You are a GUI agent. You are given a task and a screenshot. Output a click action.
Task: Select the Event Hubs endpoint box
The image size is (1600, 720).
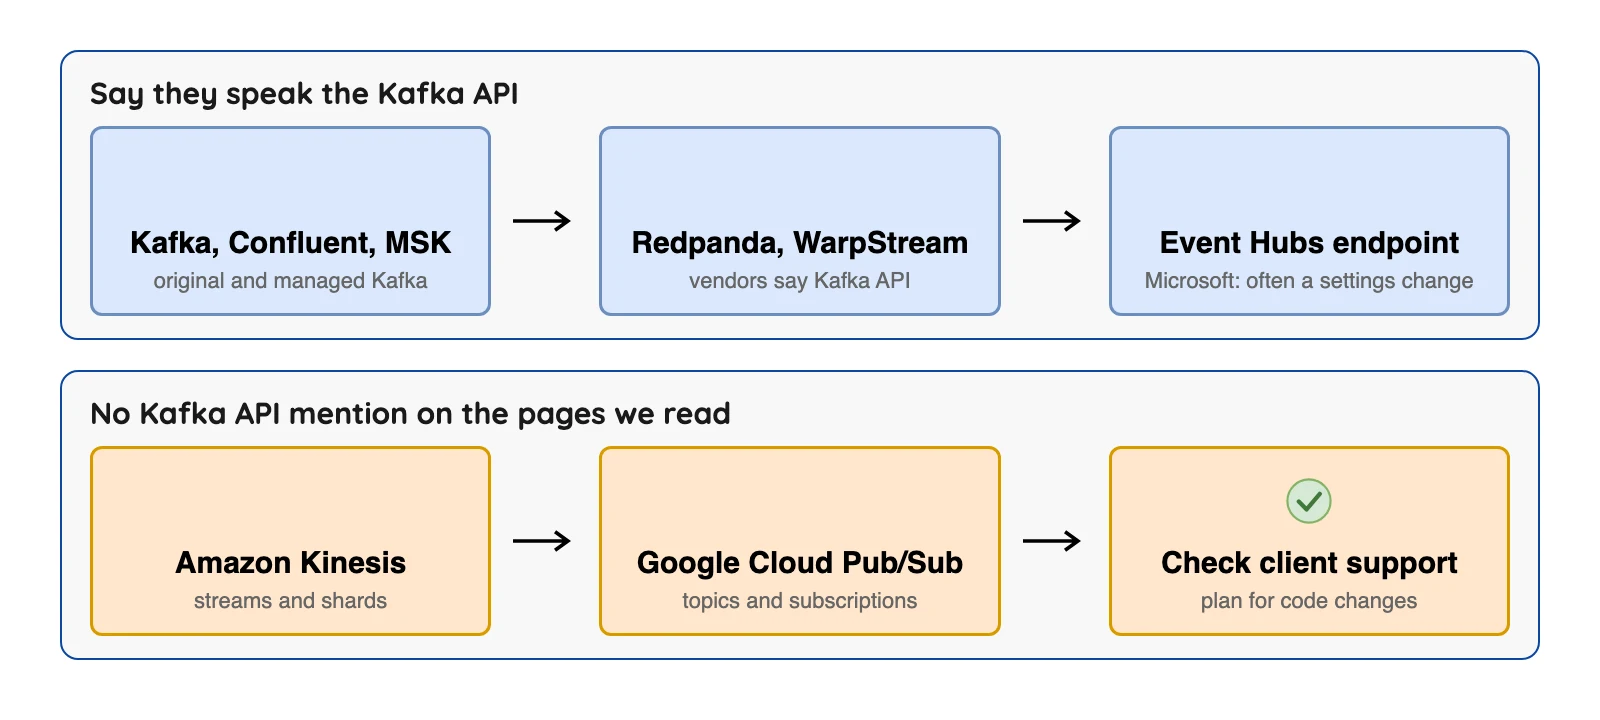(1309, 221)
